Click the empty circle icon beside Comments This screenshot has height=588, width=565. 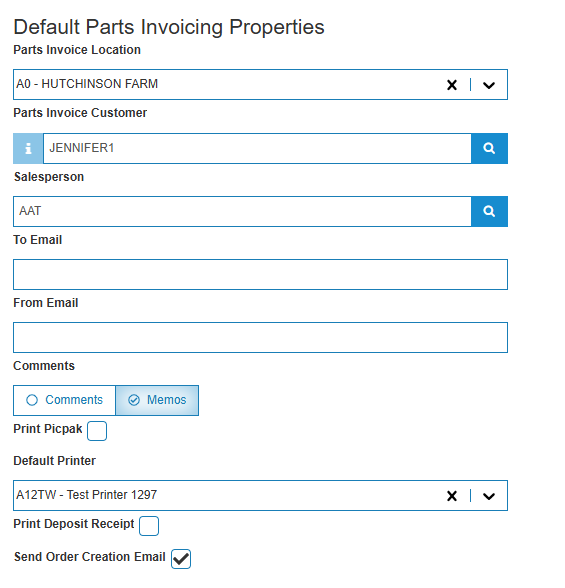coord(32,400)
